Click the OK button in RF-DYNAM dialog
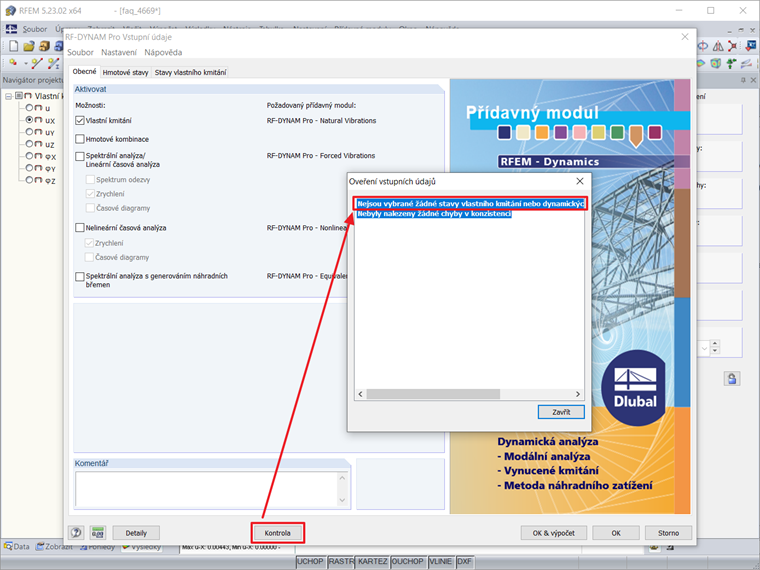The image size is (760, 570). coord(616,533)
